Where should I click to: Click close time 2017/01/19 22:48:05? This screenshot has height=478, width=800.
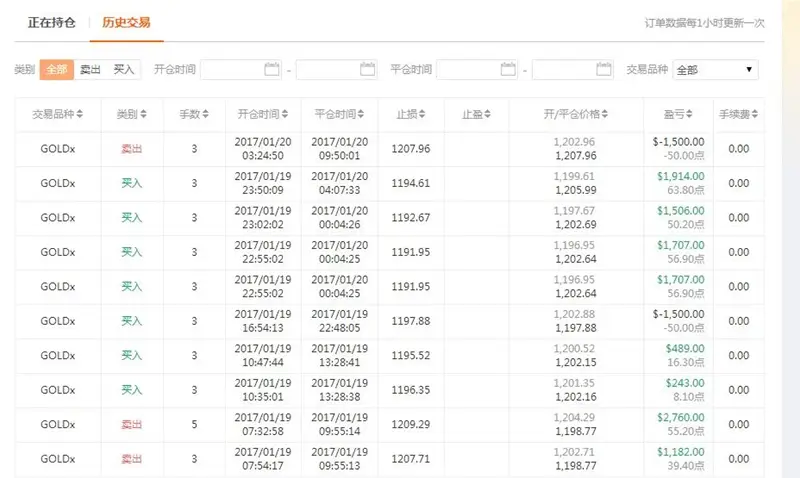339,321
